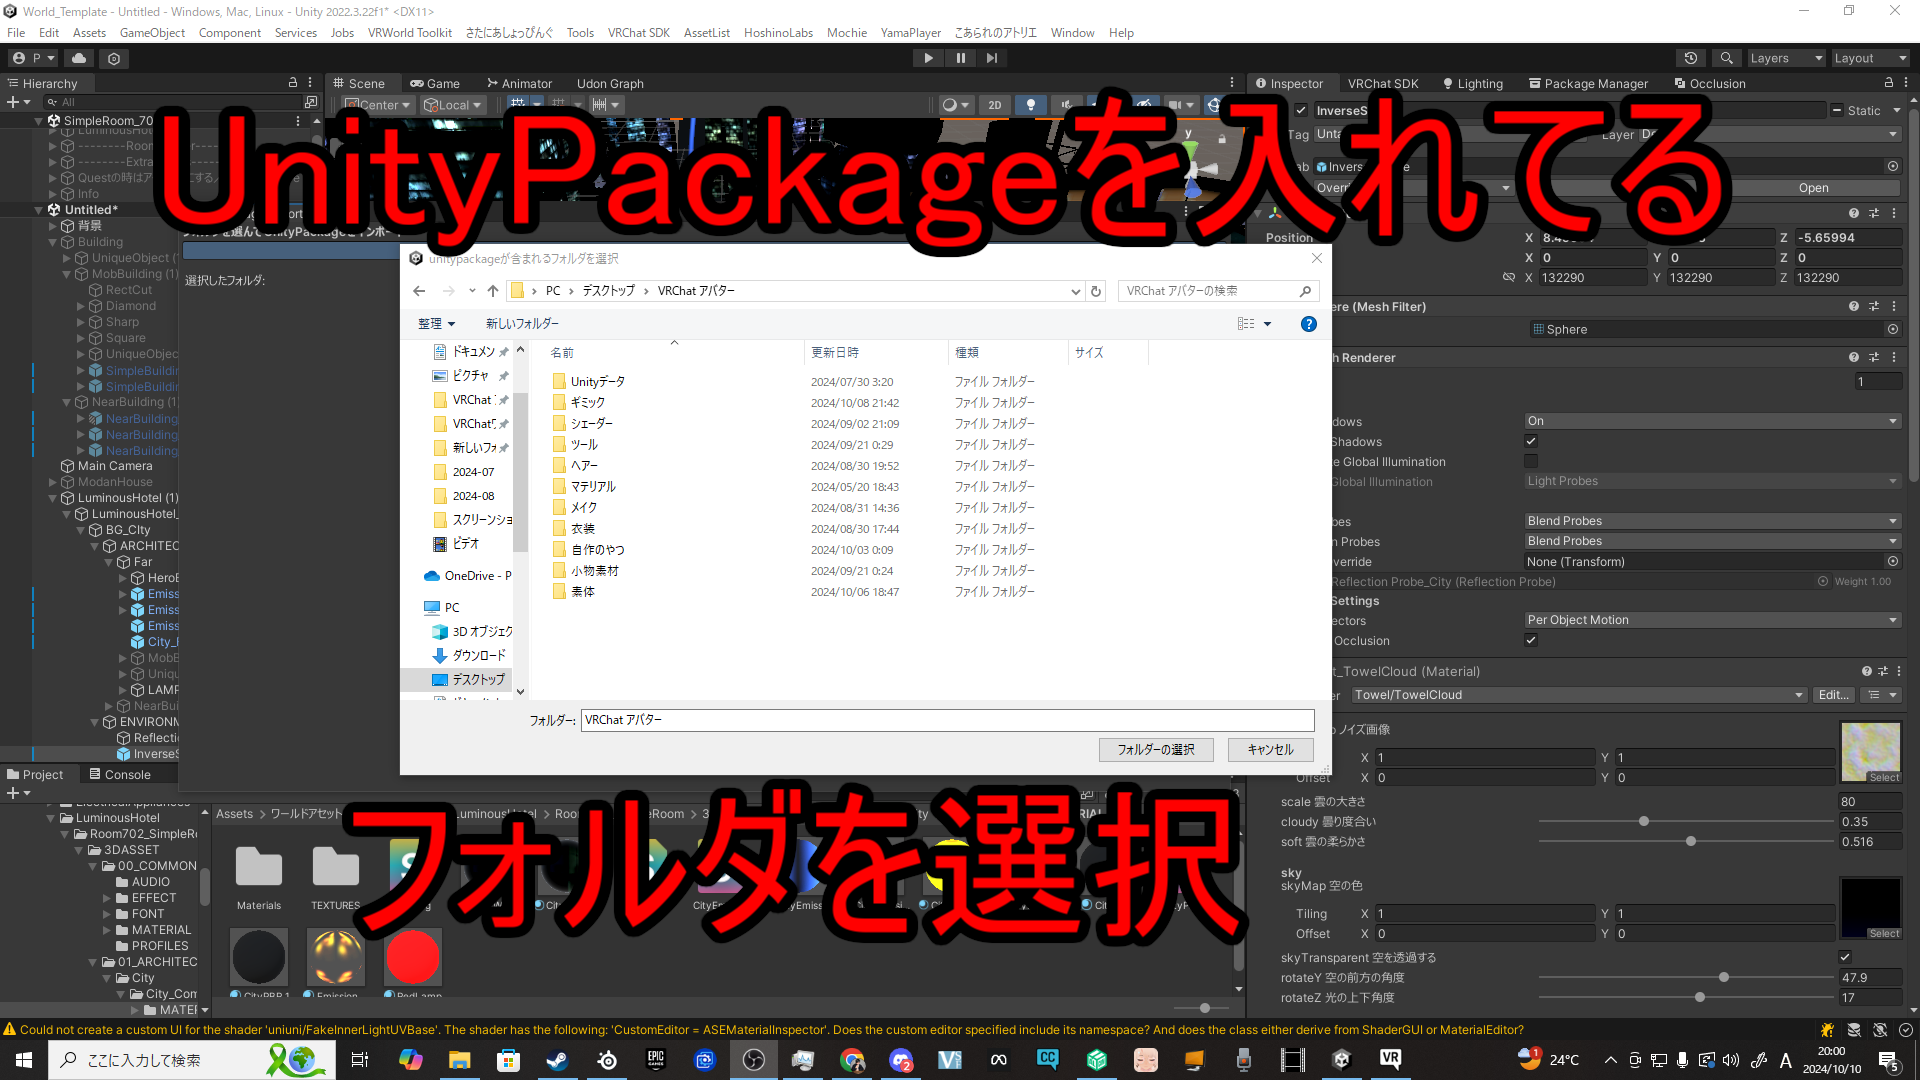Uncheck the Dynamic Occlusion checkbox
The width and height of the screenshot is (1920, 1080).
pyautogui.click(x=1530, y=640)
